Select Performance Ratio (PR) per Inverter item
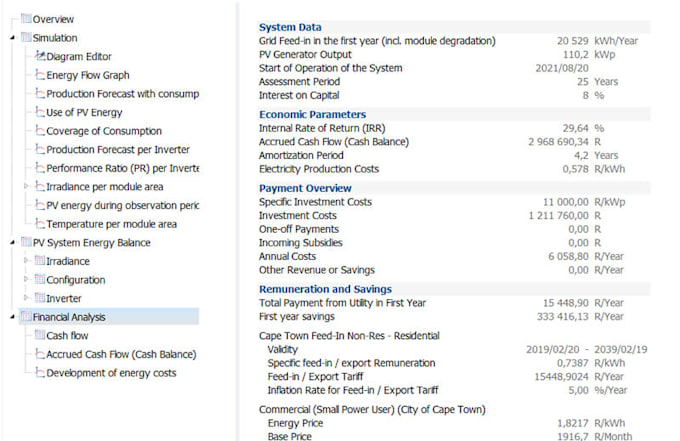The height and width of the screenshot is (441, 680). pos(122,168)
